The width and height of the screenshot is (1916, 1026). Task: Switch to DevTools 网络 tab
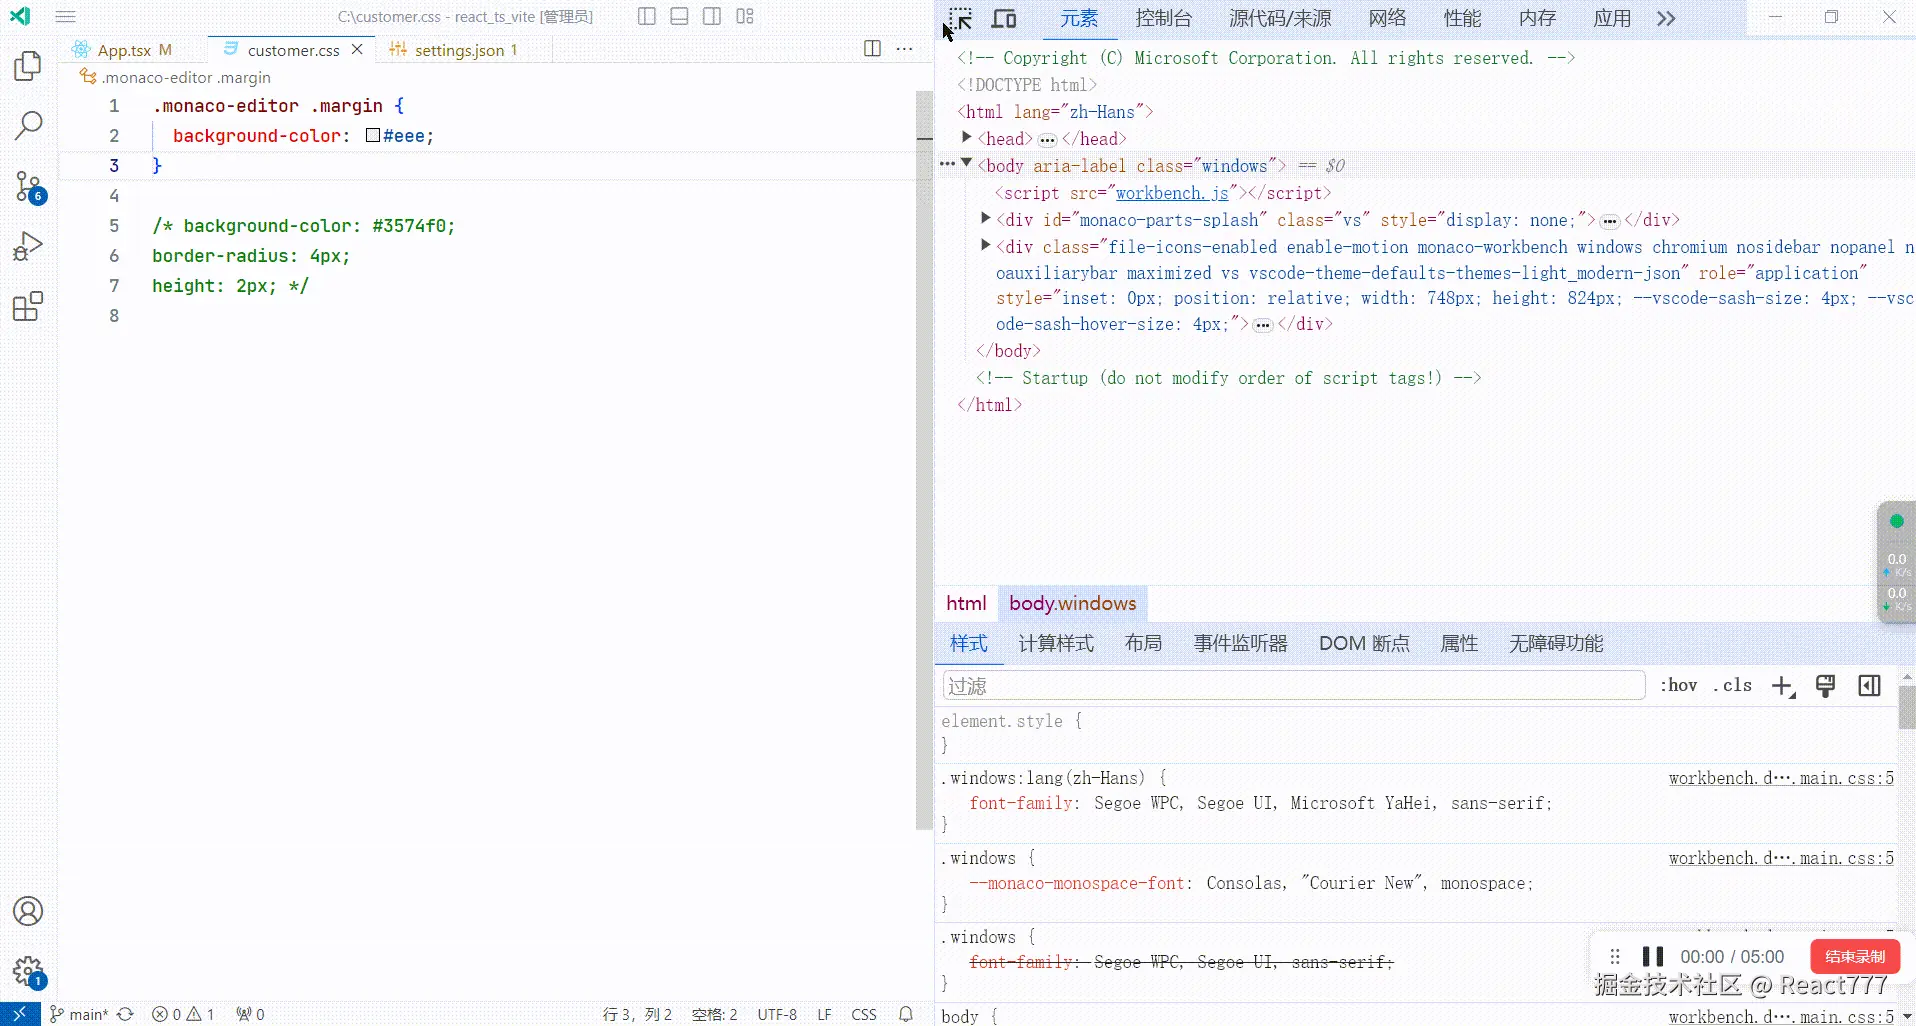pos(1387,19)
